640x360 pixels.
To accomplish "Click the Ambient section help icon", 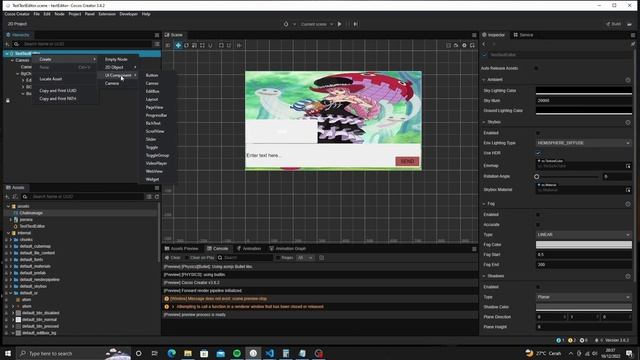I will click(x=628, y=80).
